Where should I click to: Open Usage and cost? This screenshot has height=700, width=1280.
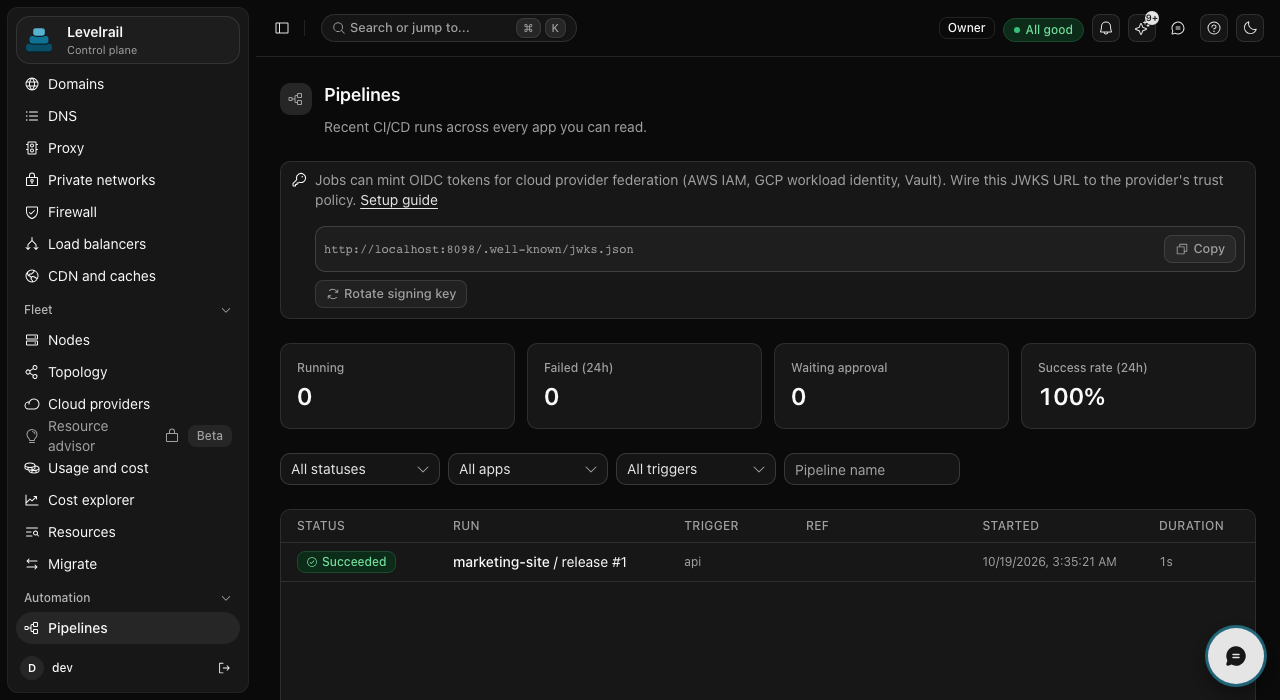[x=128, y=468]
